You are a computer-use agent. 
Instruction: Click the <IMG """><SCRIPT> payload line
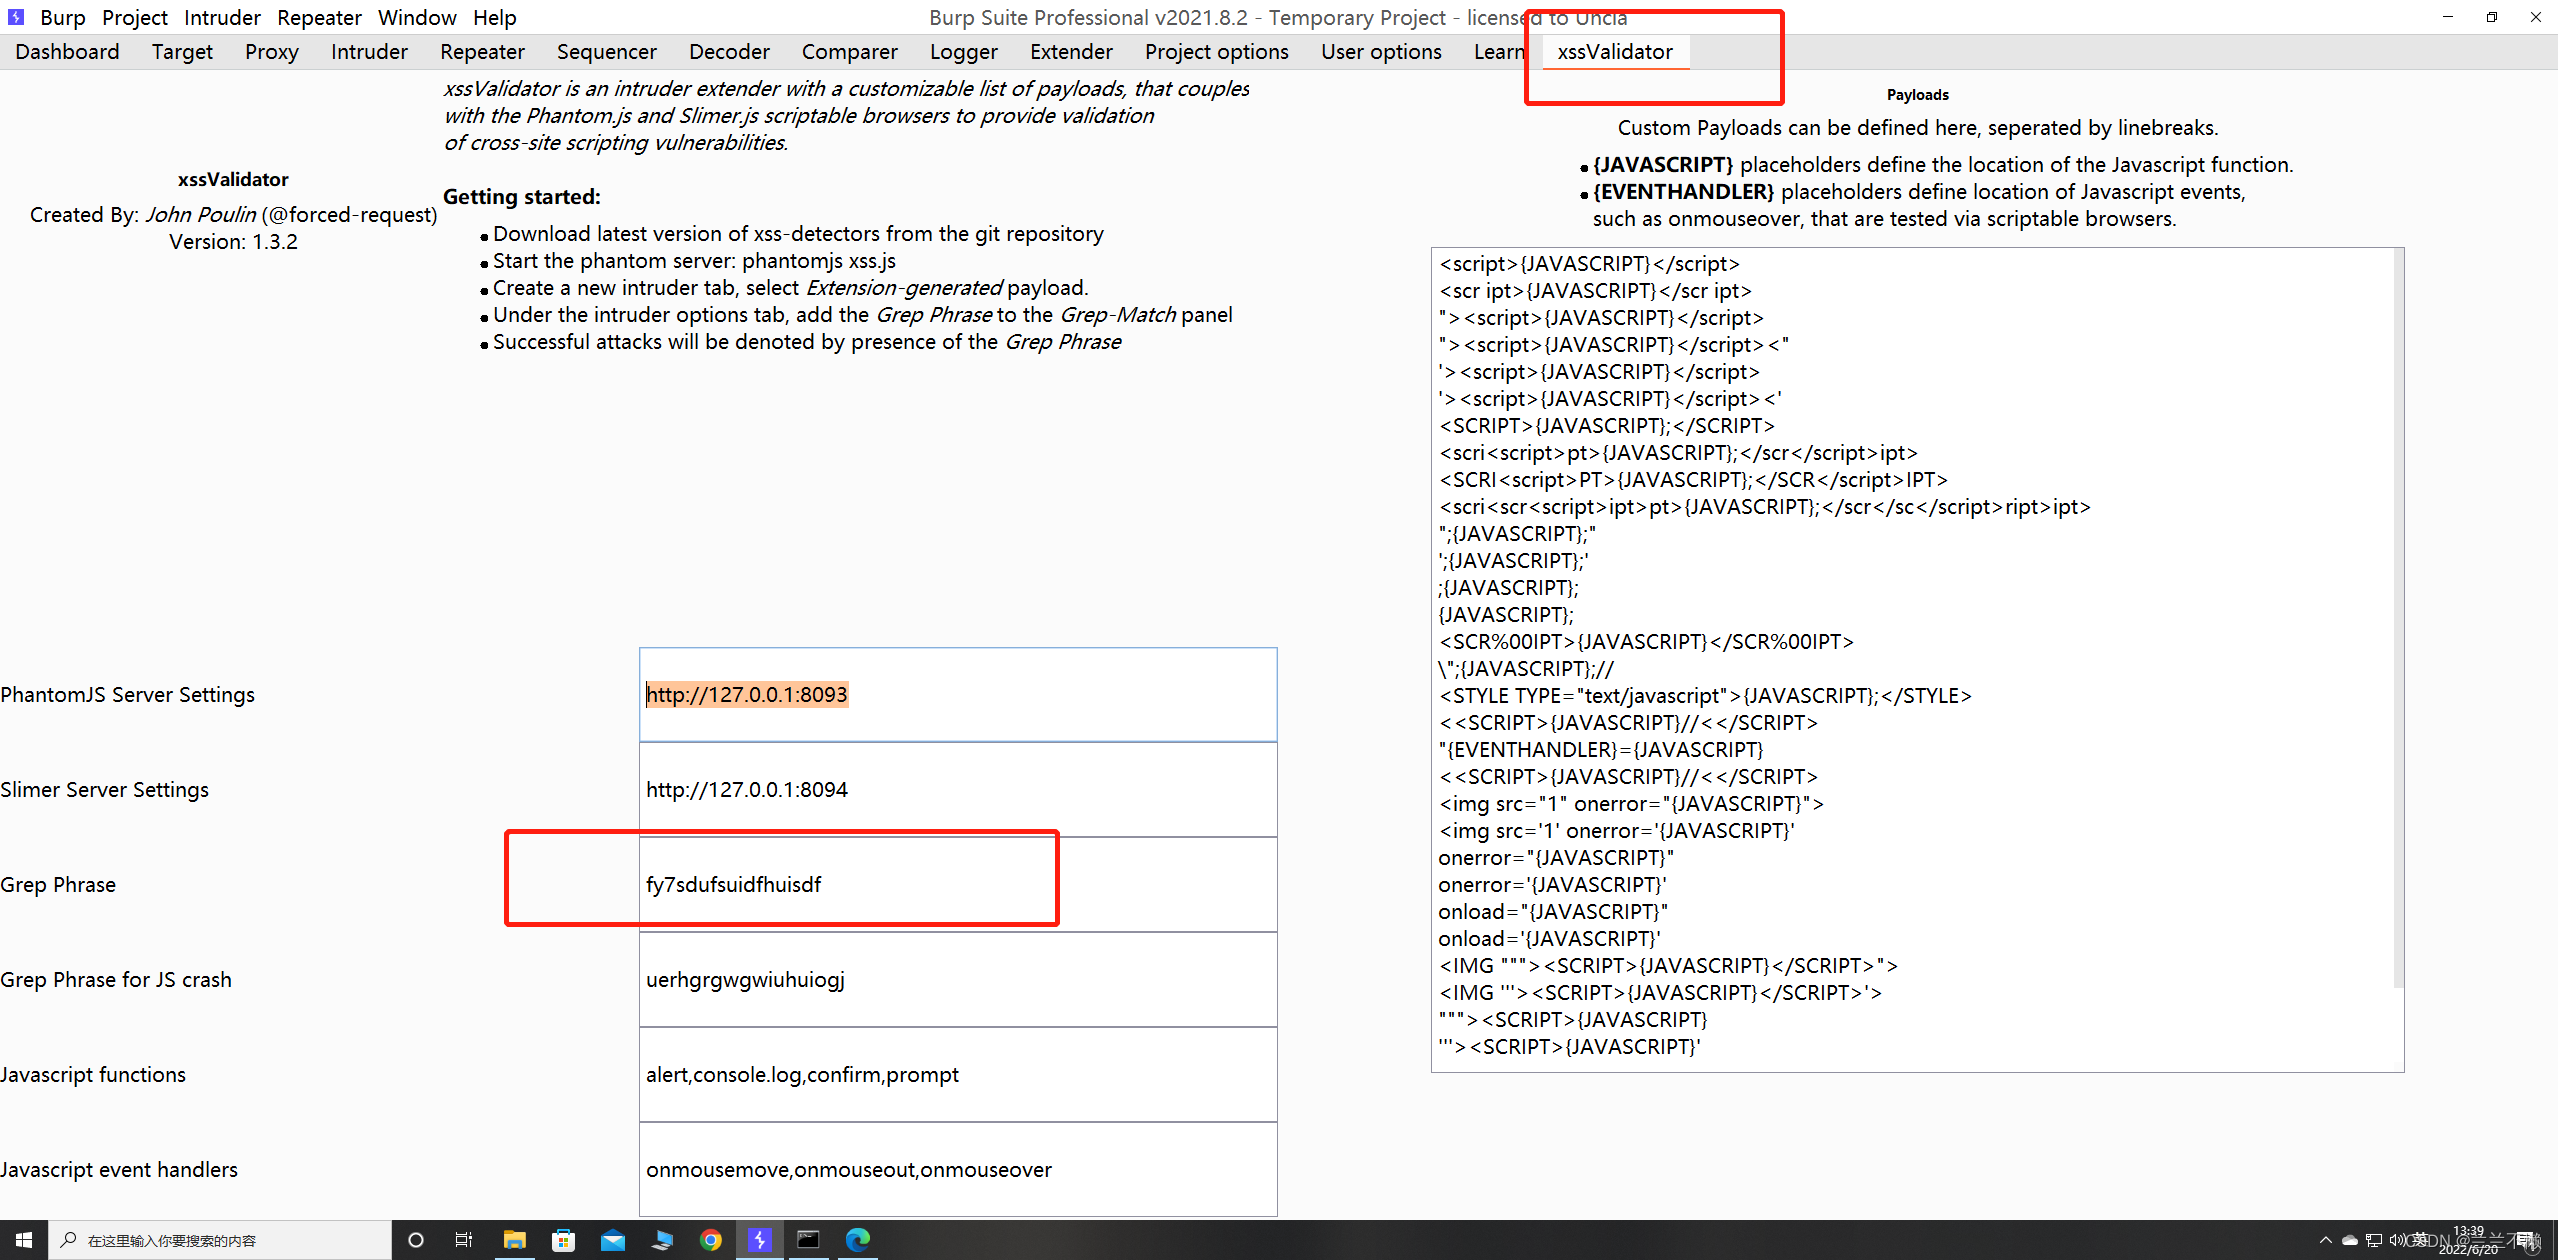pyautogui.click(x=1668, y=966)
